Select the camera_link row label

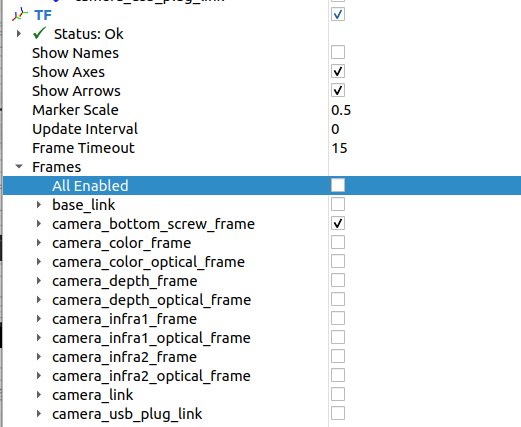pyautogui.click(x=93, y=395)
